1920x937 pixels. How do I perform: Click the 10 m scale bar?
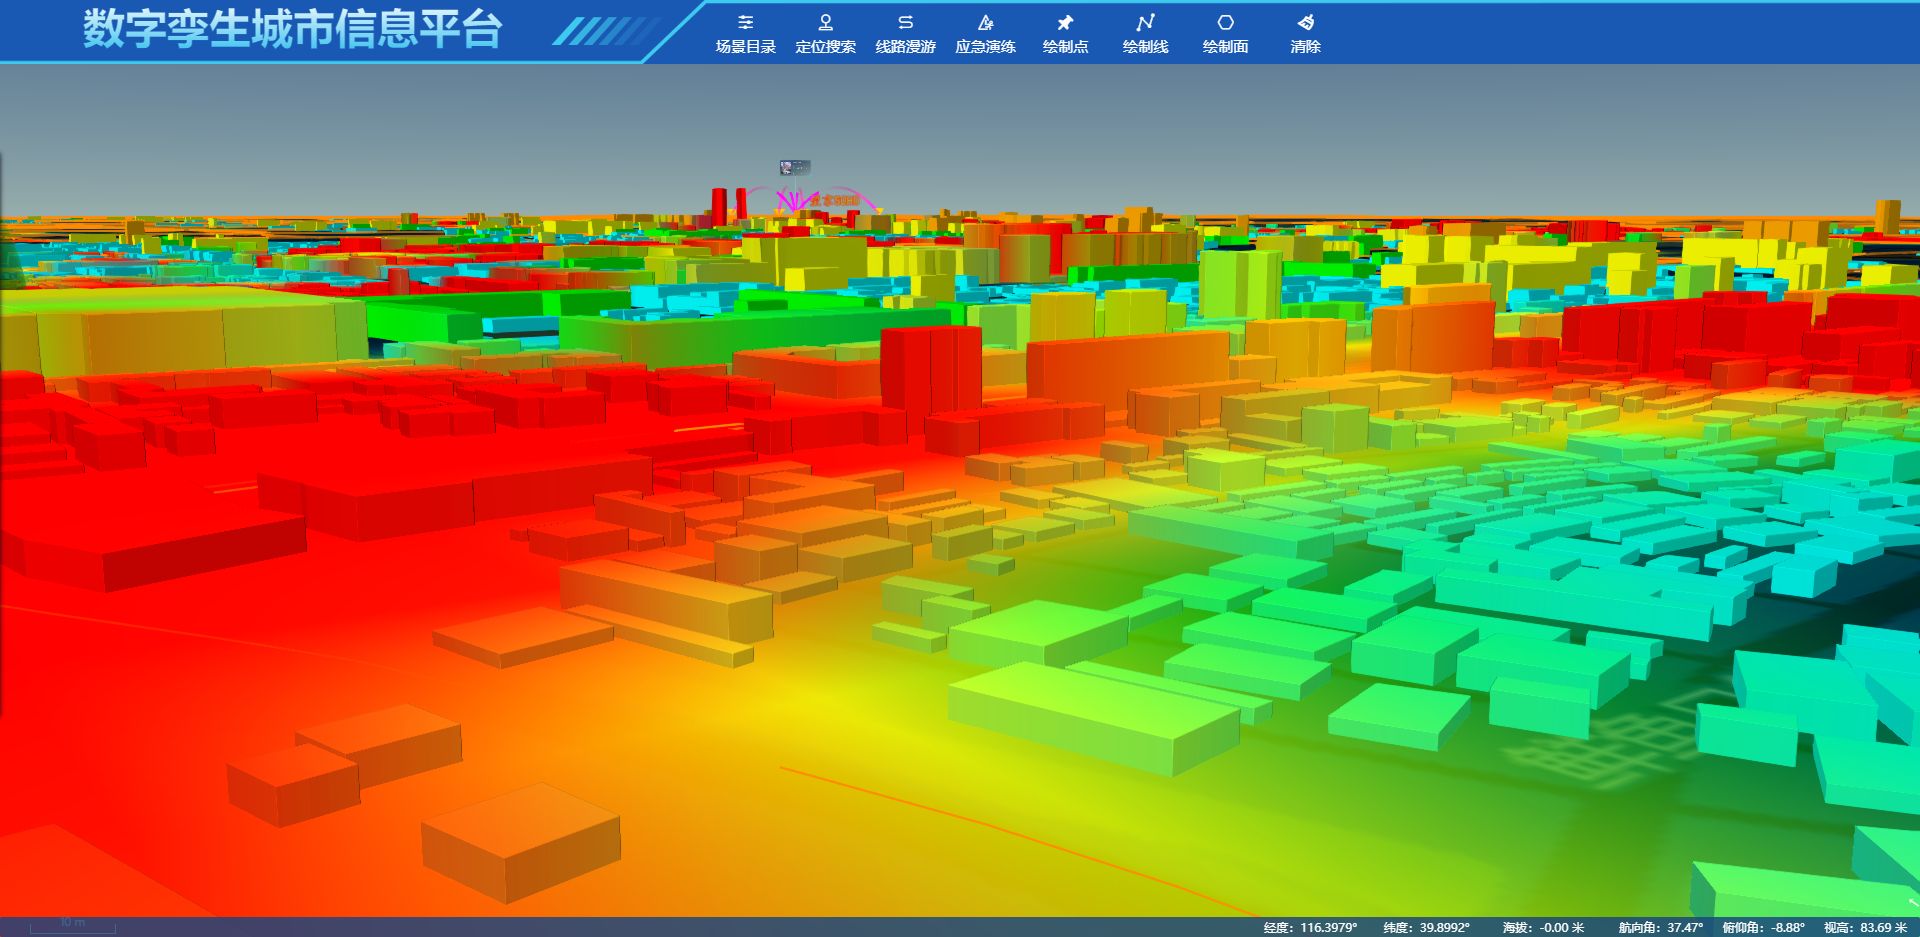[72, 925]
